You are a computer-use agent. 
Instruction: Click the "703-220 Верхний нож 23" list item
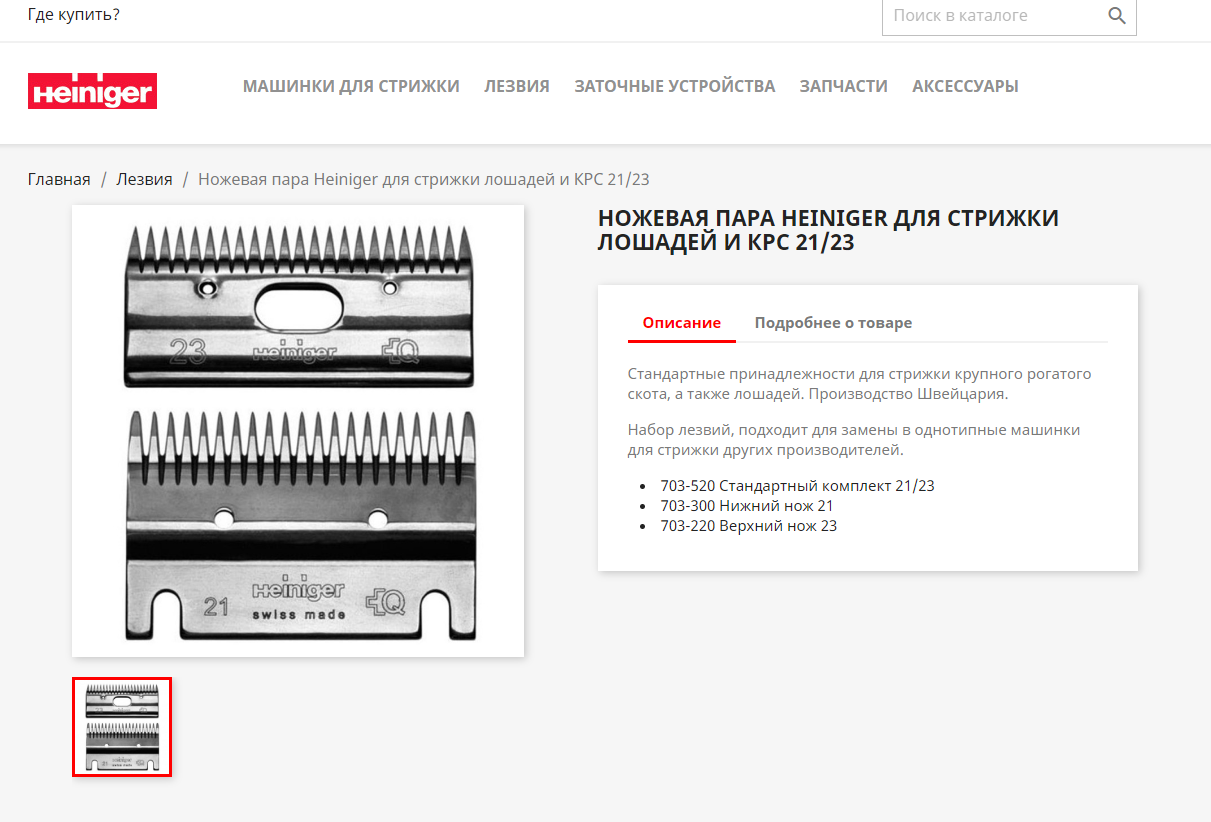coord(748,526)
